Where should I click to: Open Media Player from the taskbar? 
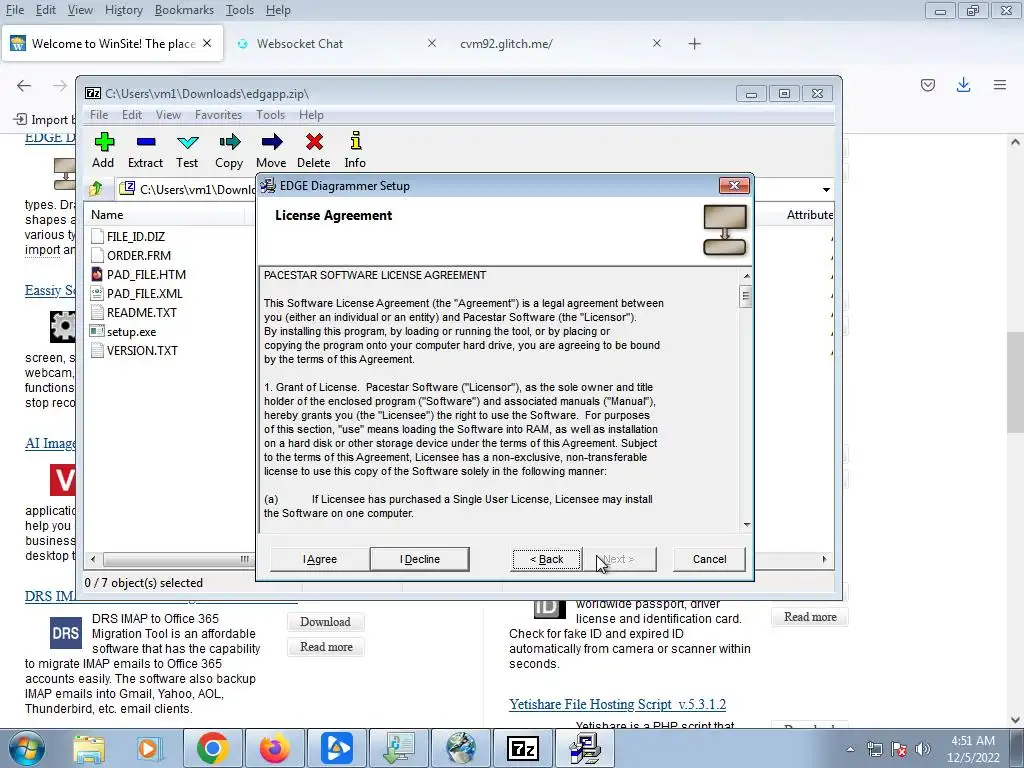click(x=149, y=748)
